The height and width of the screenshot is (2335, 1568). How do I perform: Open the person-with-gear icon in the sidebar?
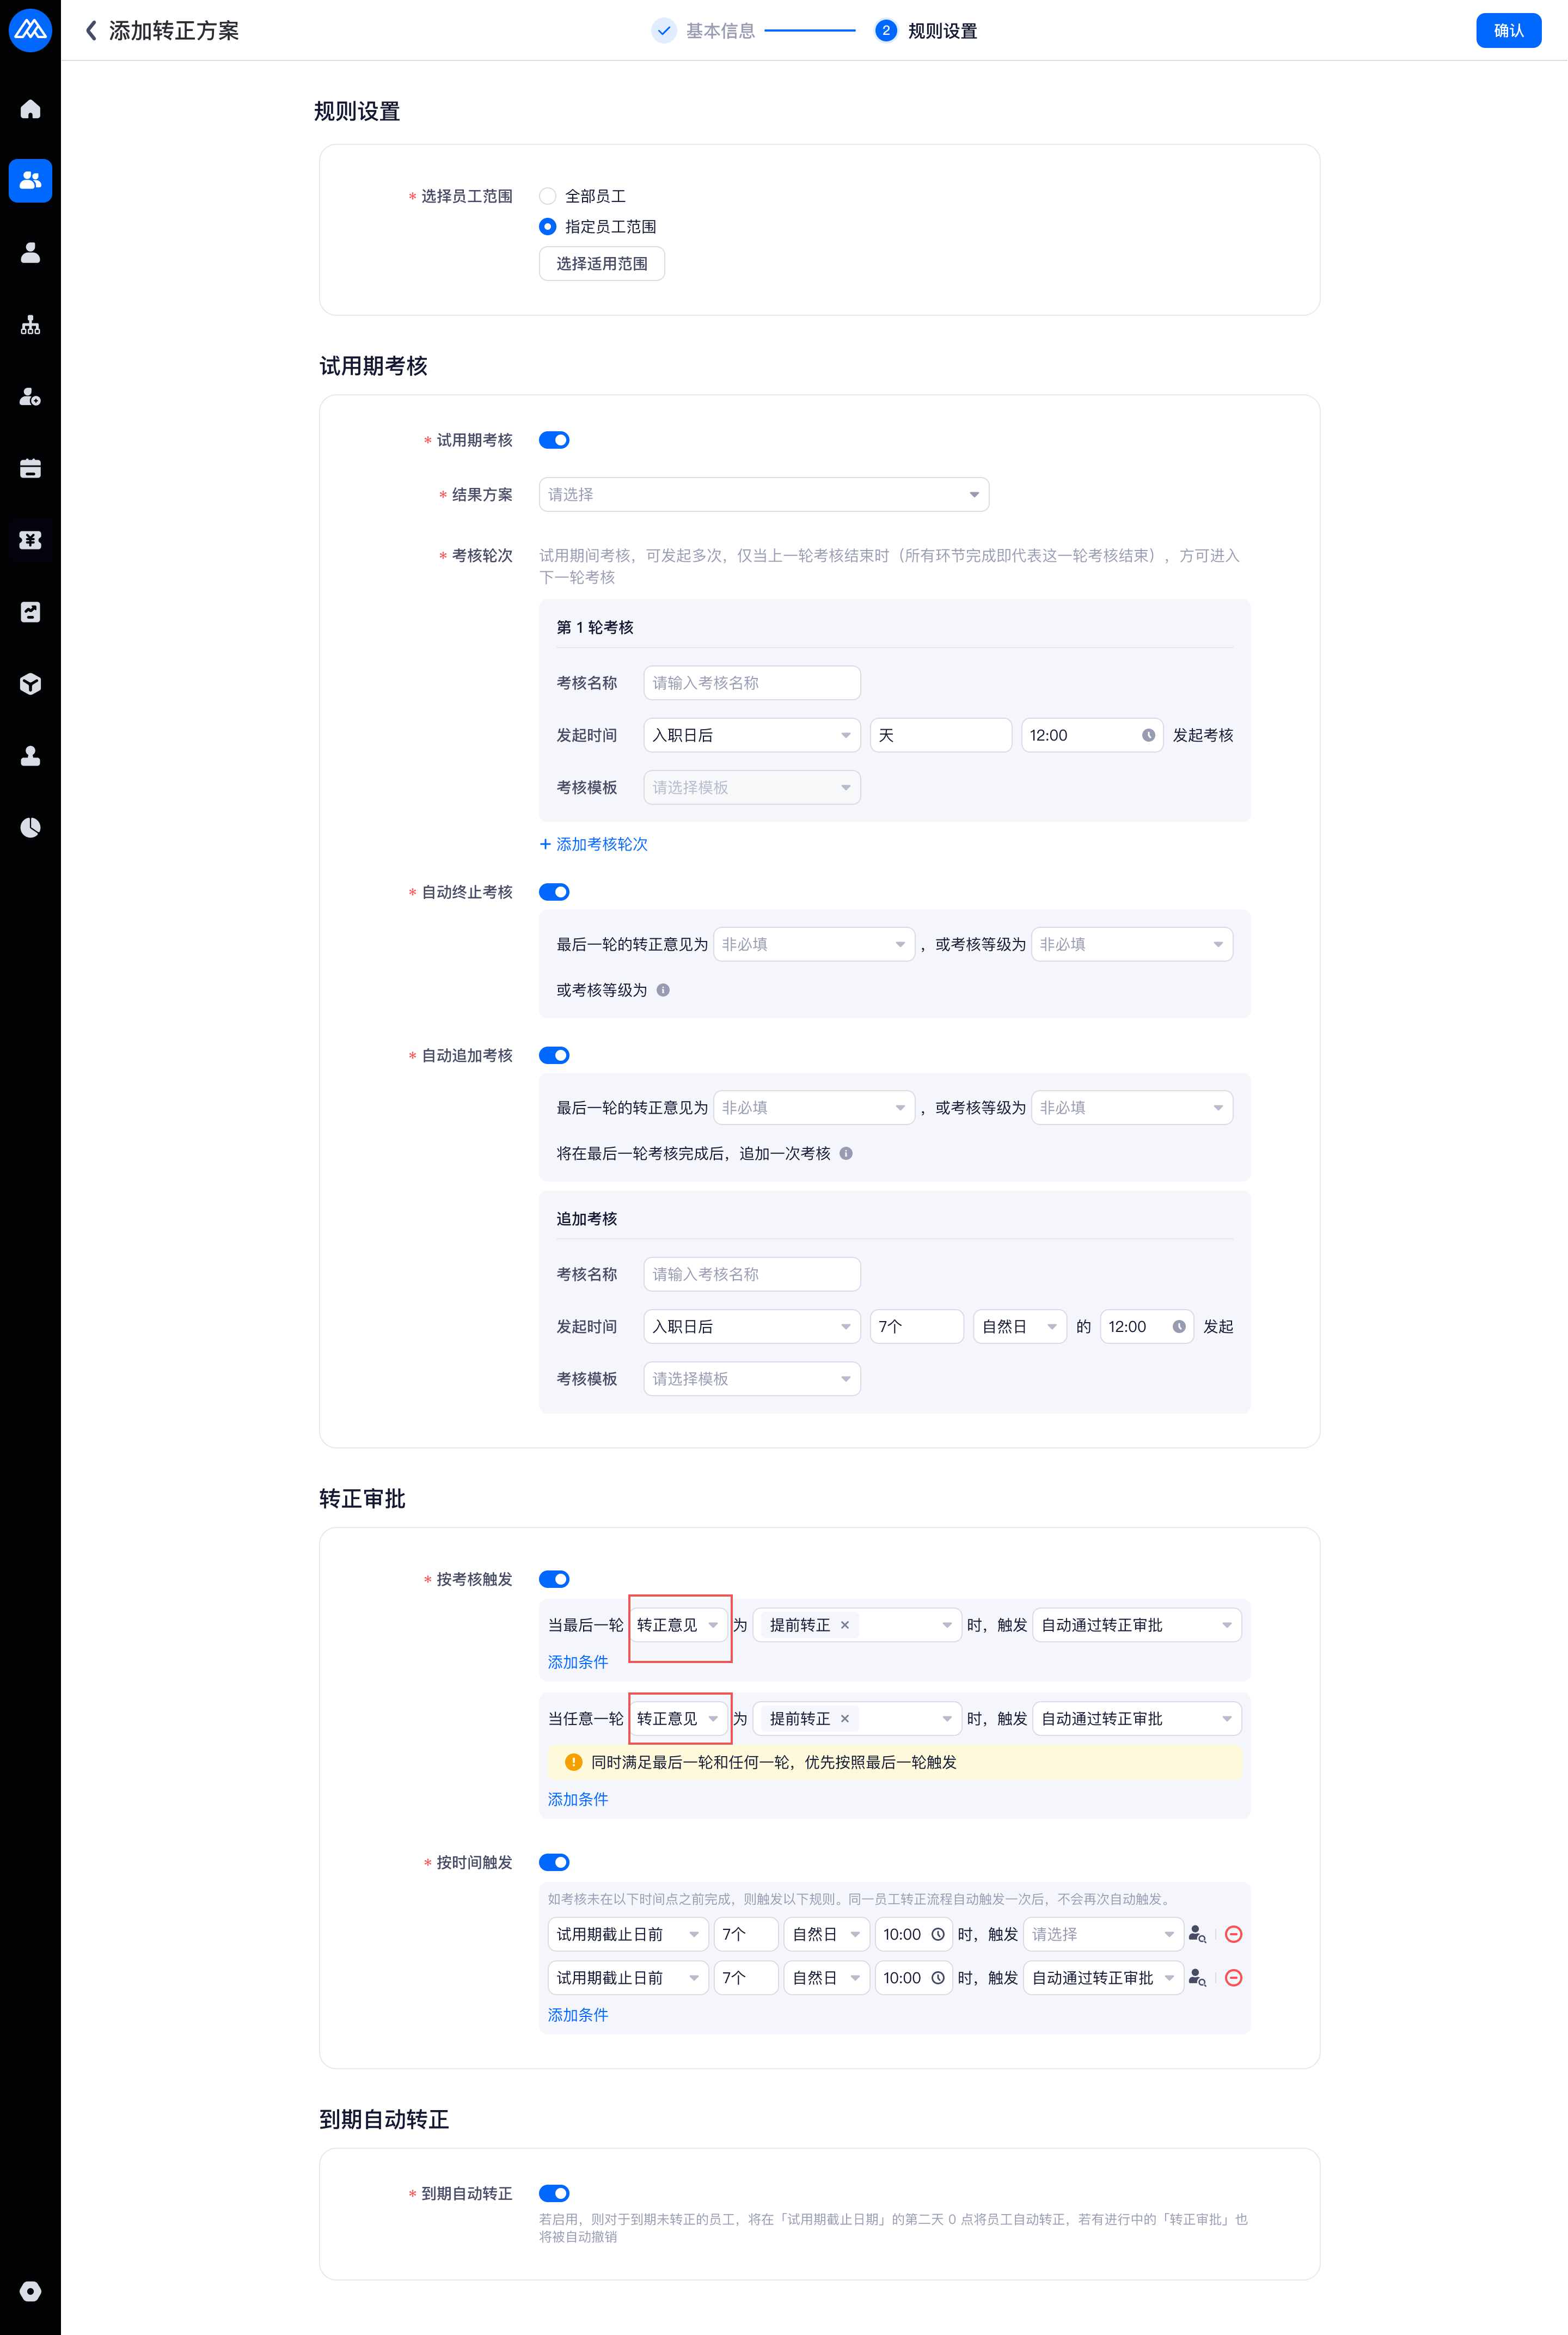tap(30, 396)
